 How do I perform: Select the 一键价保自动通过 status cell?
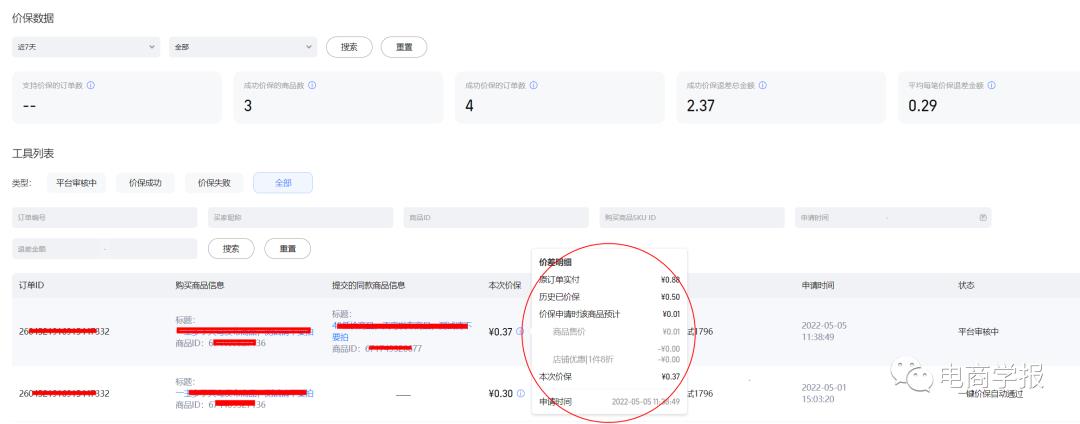(x=990, y=394)
